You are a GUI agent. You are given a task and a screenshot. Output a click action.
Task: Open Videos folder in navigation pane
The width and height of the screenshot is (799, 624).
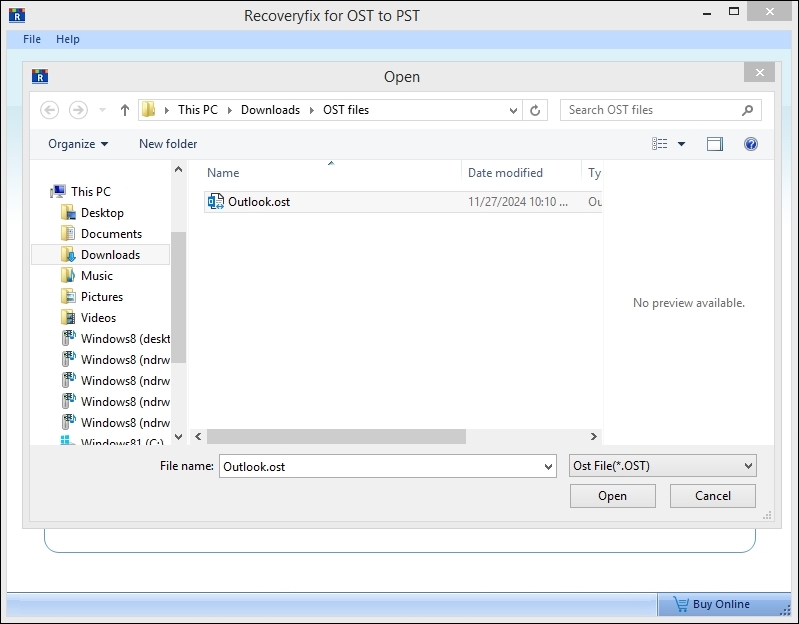[x=98, y=318]
